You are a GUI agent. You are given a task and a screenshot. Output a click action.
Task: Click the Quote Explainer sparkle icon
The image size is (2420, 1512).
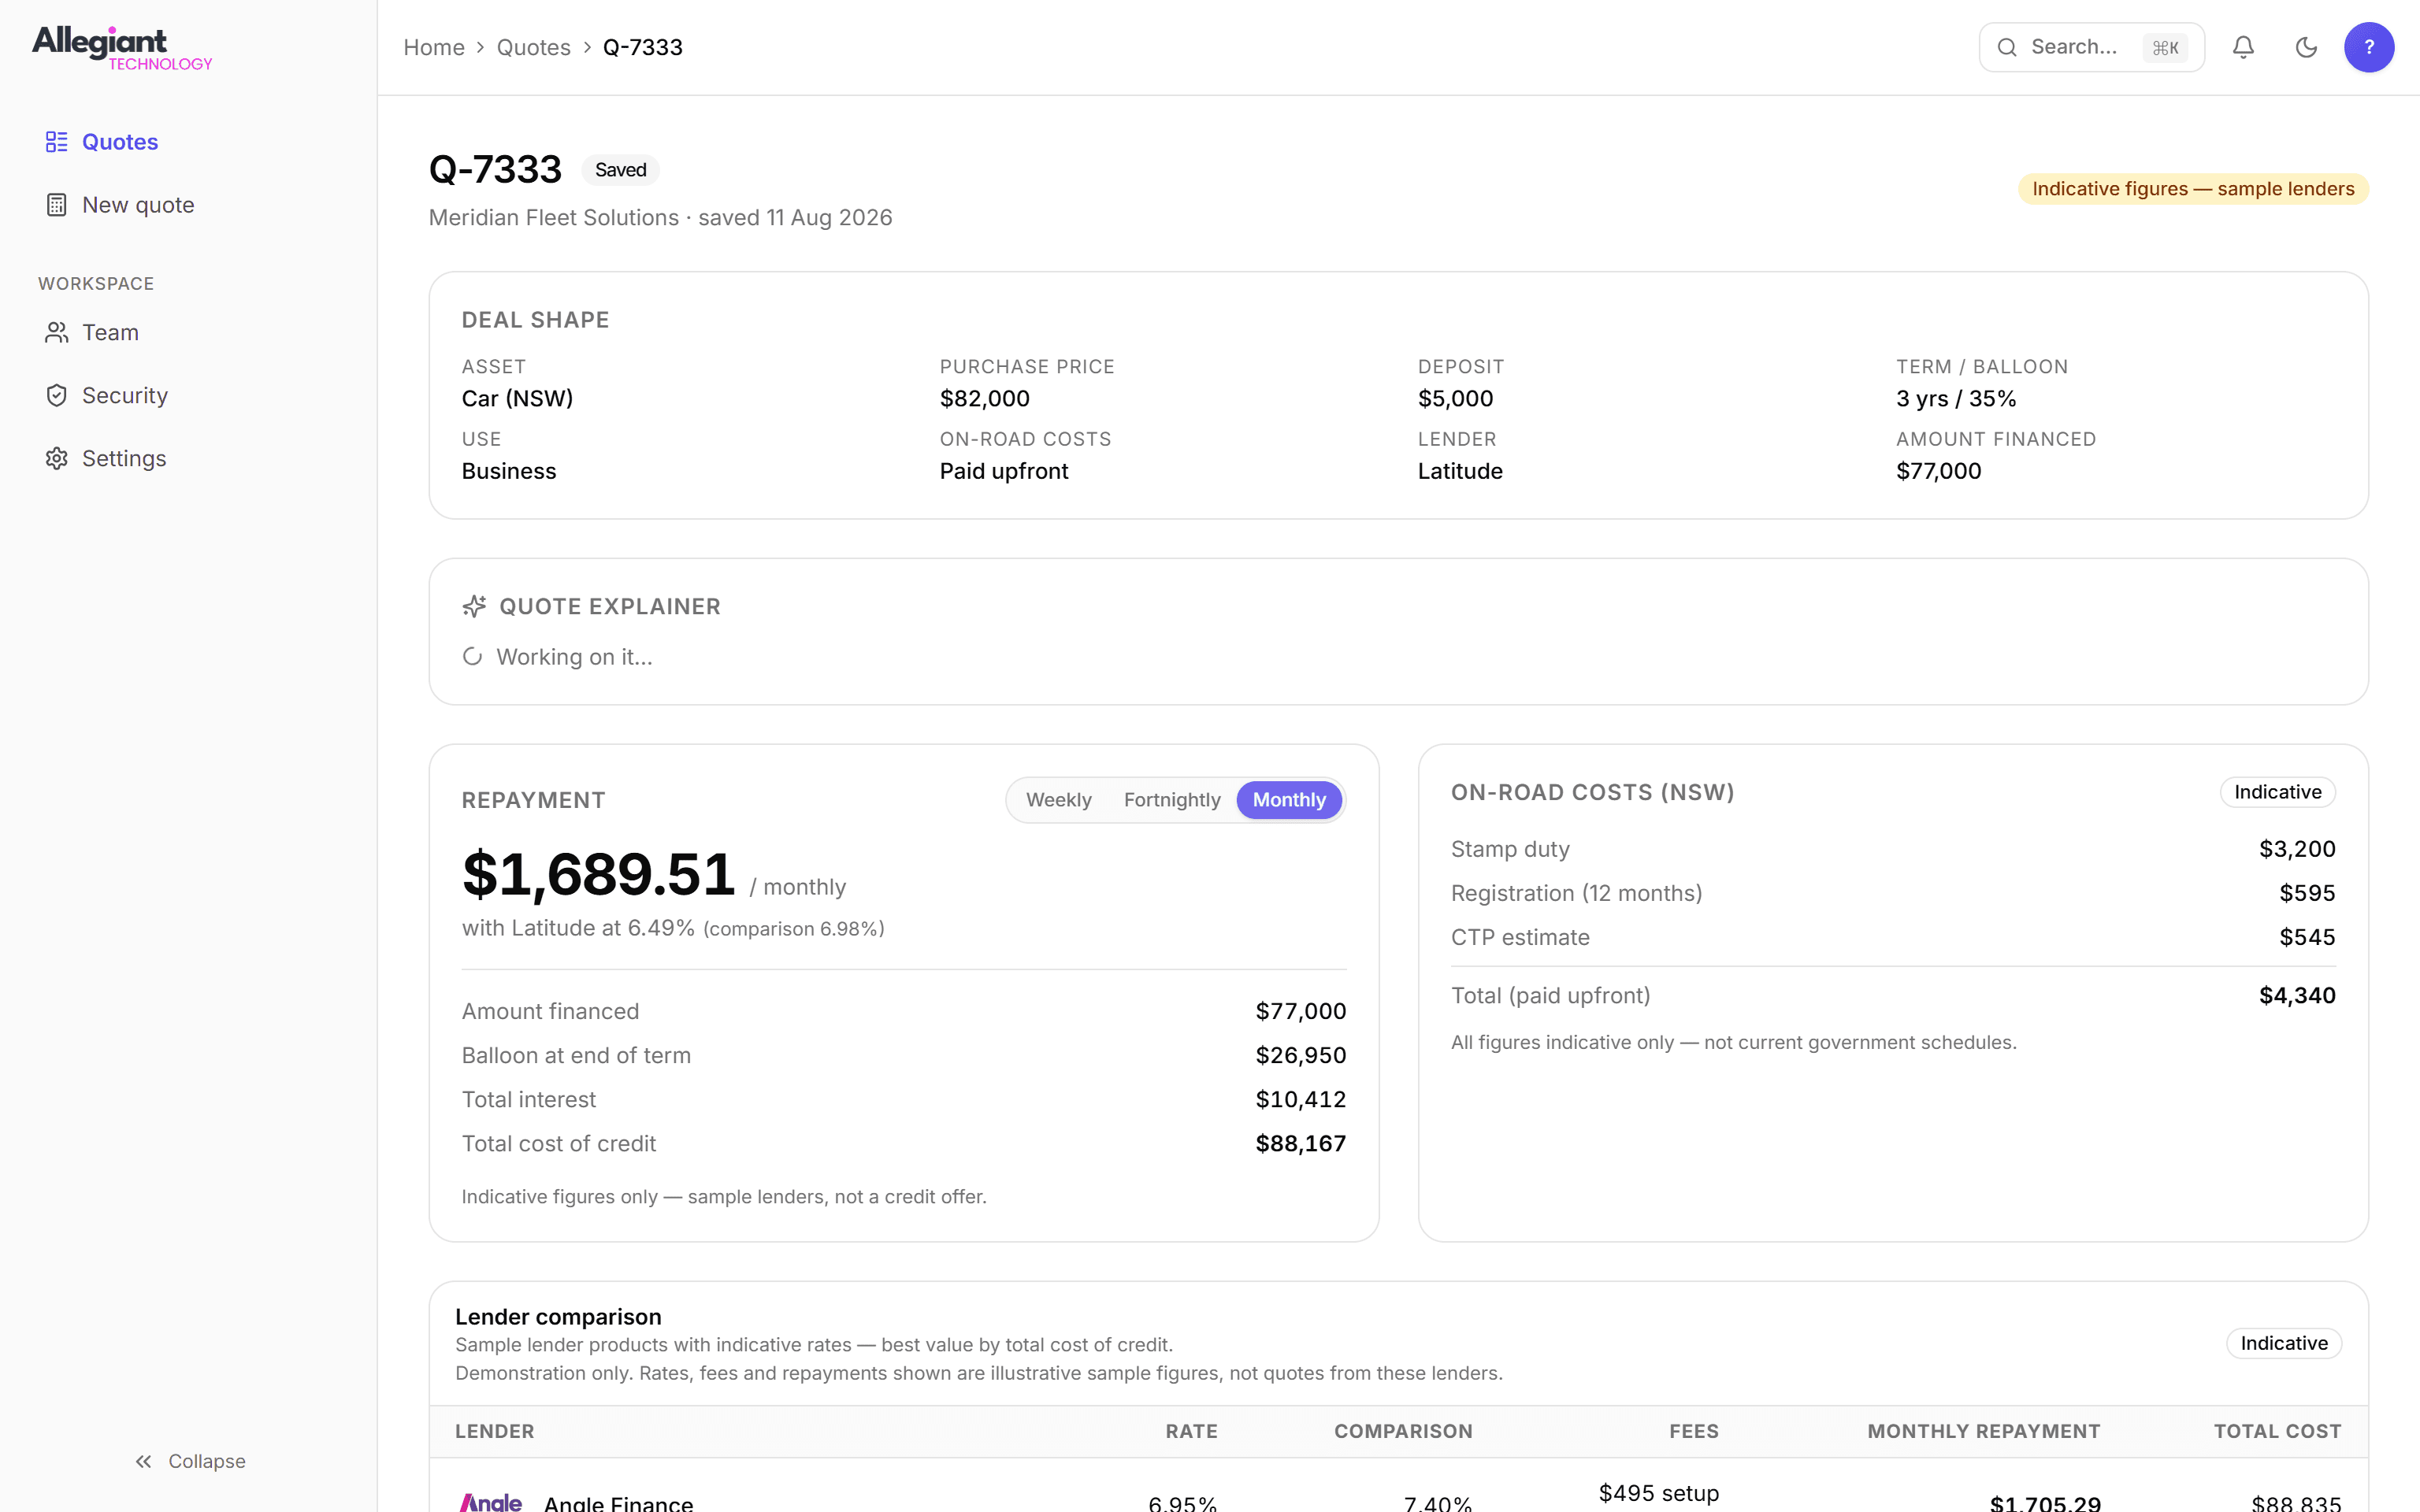click(474, 606)
